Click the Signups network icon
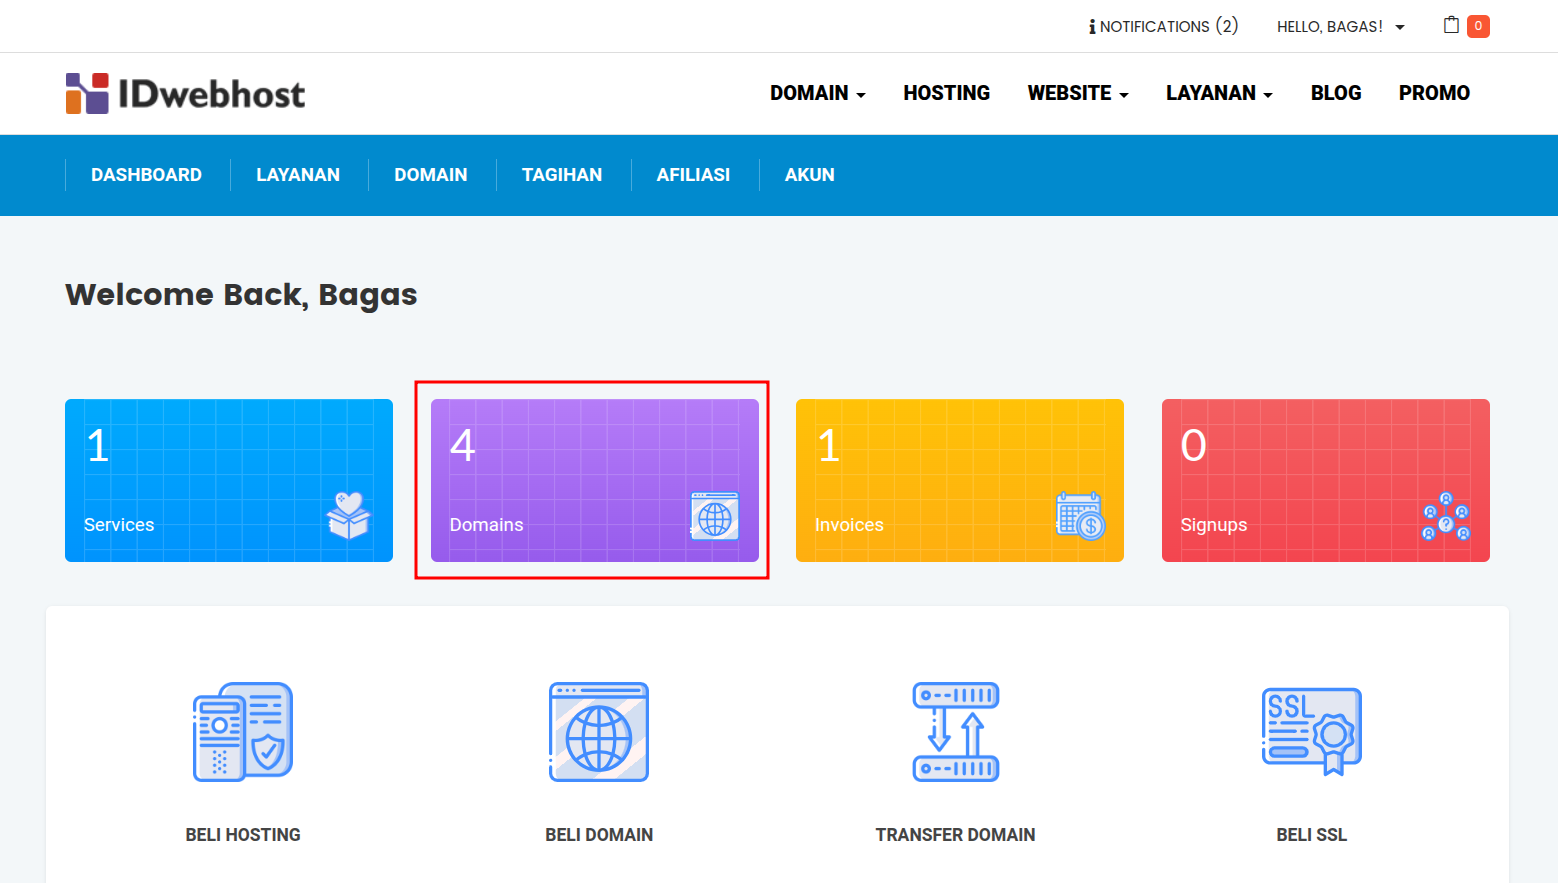Image resolution: width=1558 pixels, height=883 pixels. click(1446, 516)
